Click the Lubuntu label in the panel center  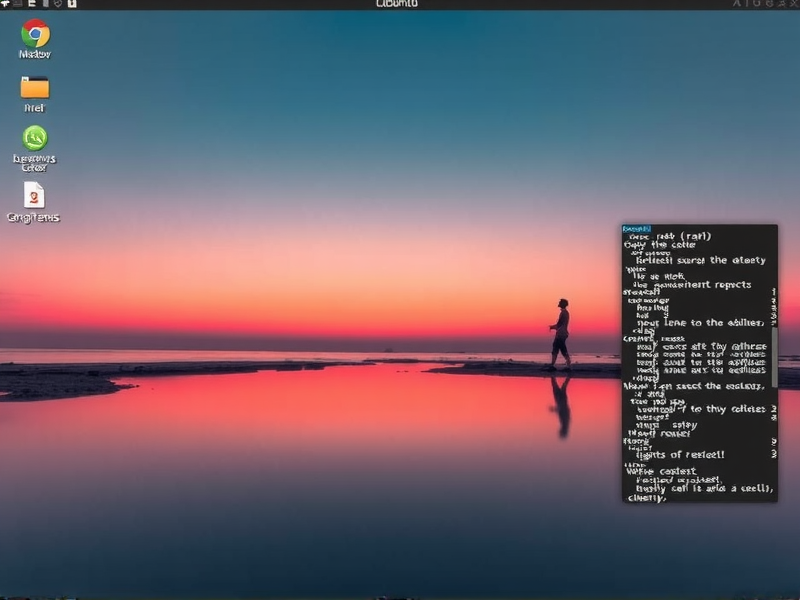[x=400, y=4]
